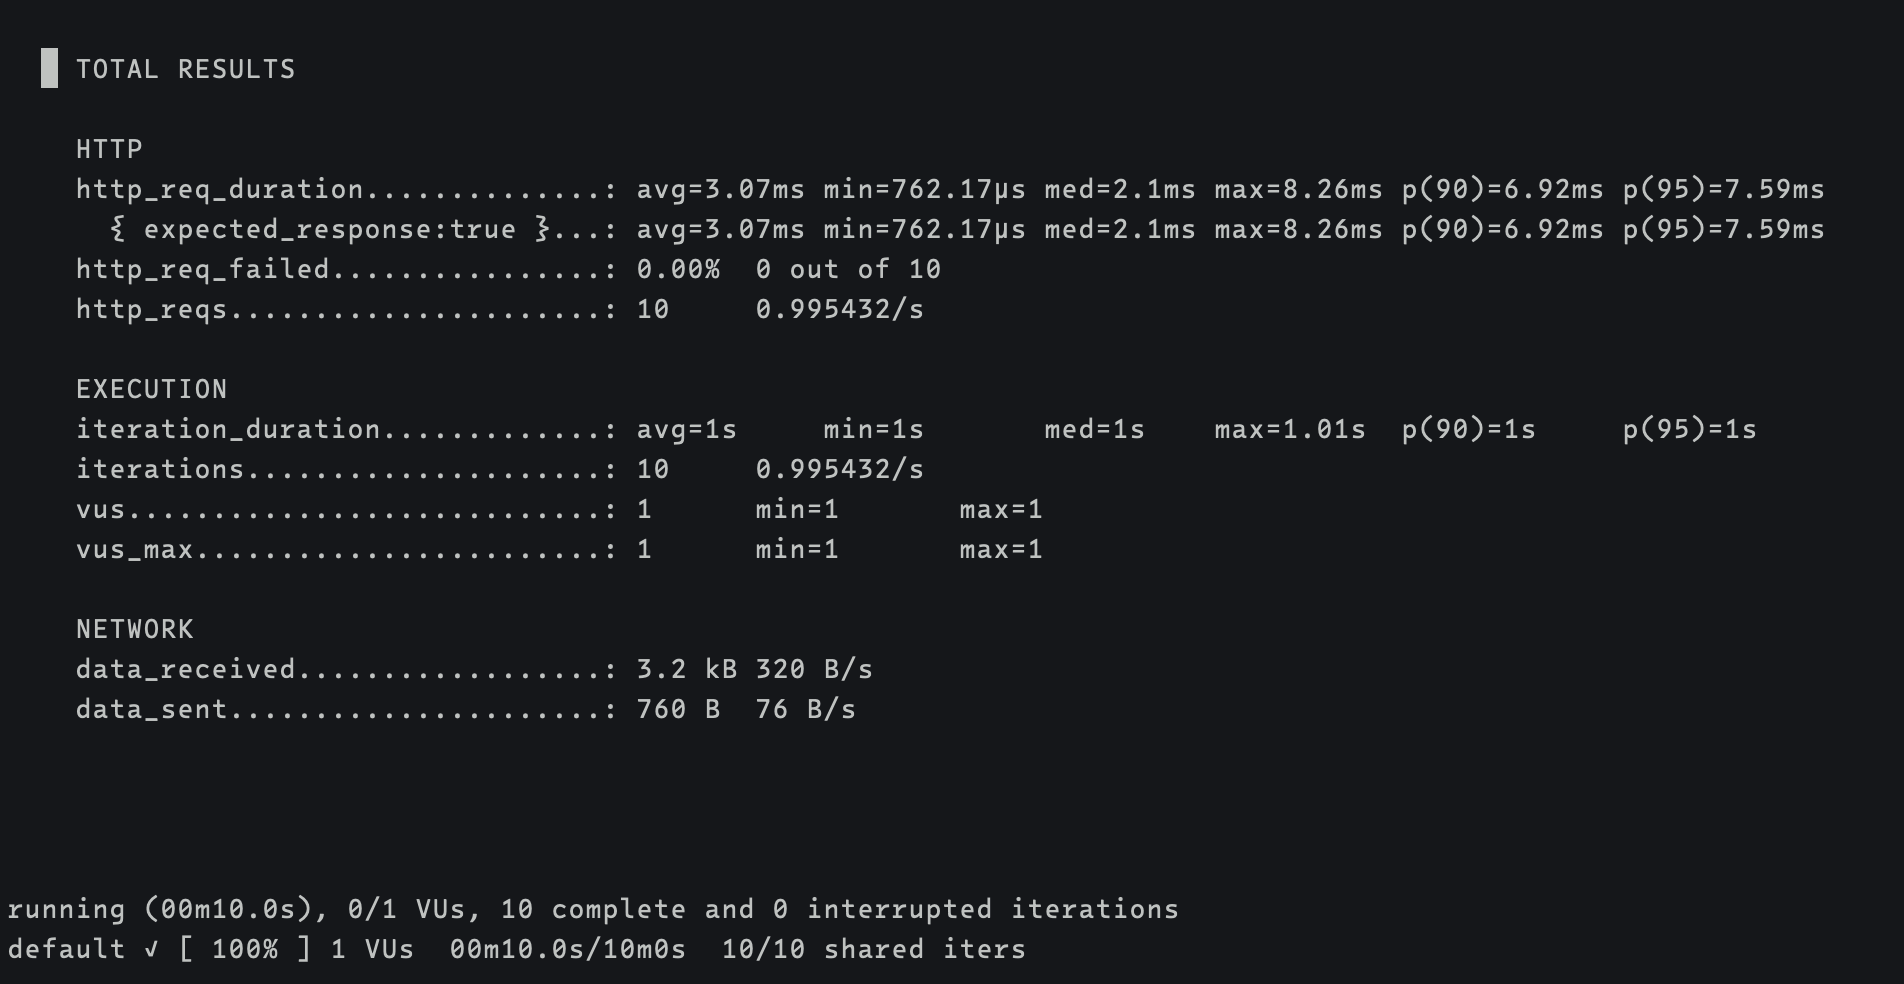The image size is (1904, 984).
Task: Click the 10/10 shared iters text
Action: click(873, 949)
